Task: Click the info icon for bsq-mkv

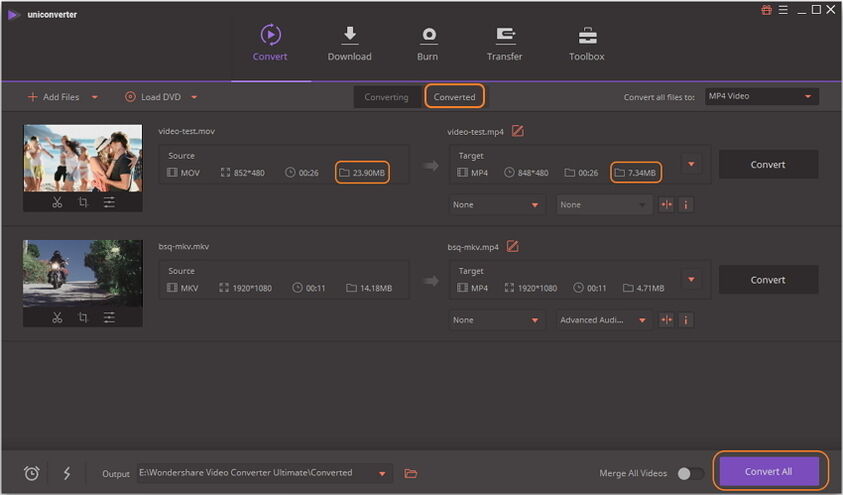Action: tap(685, 320)
